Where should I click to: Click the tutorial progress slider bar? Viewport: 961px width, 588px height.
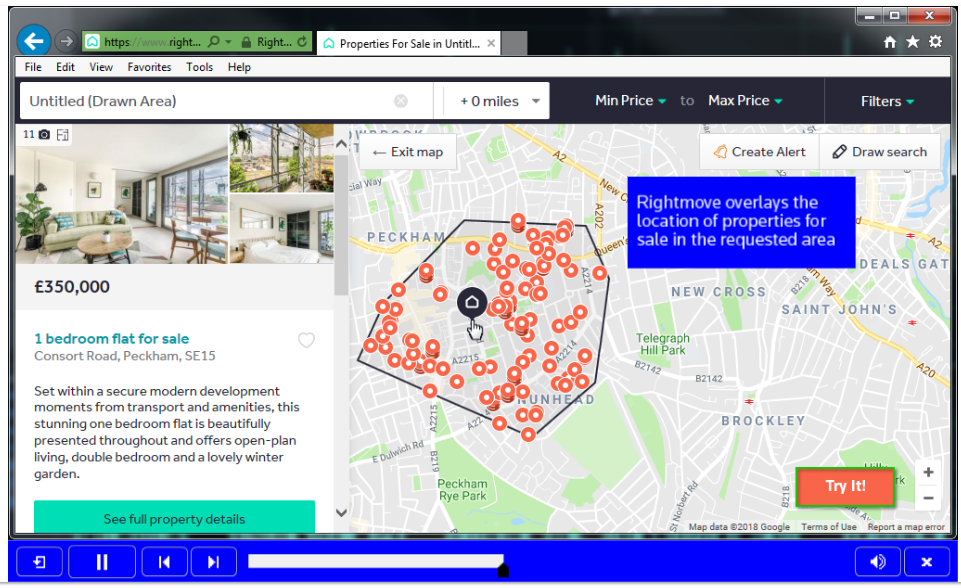tap(377, 562)
